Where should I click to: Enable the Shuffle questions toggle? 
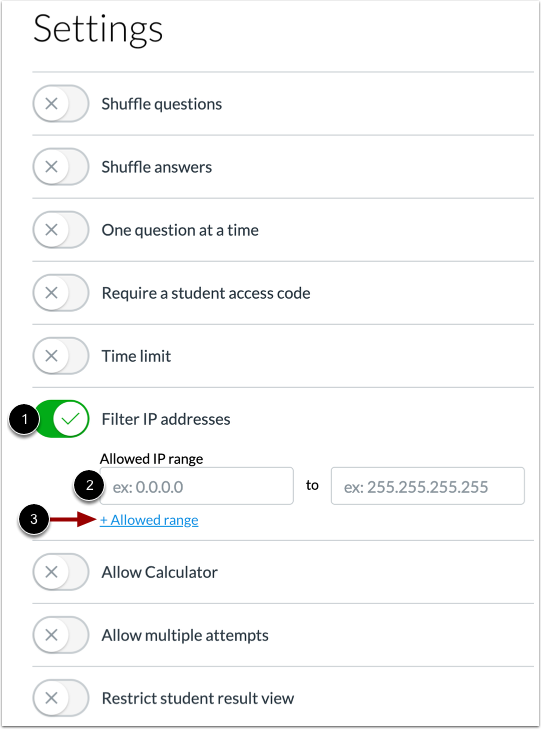(60, 104)
